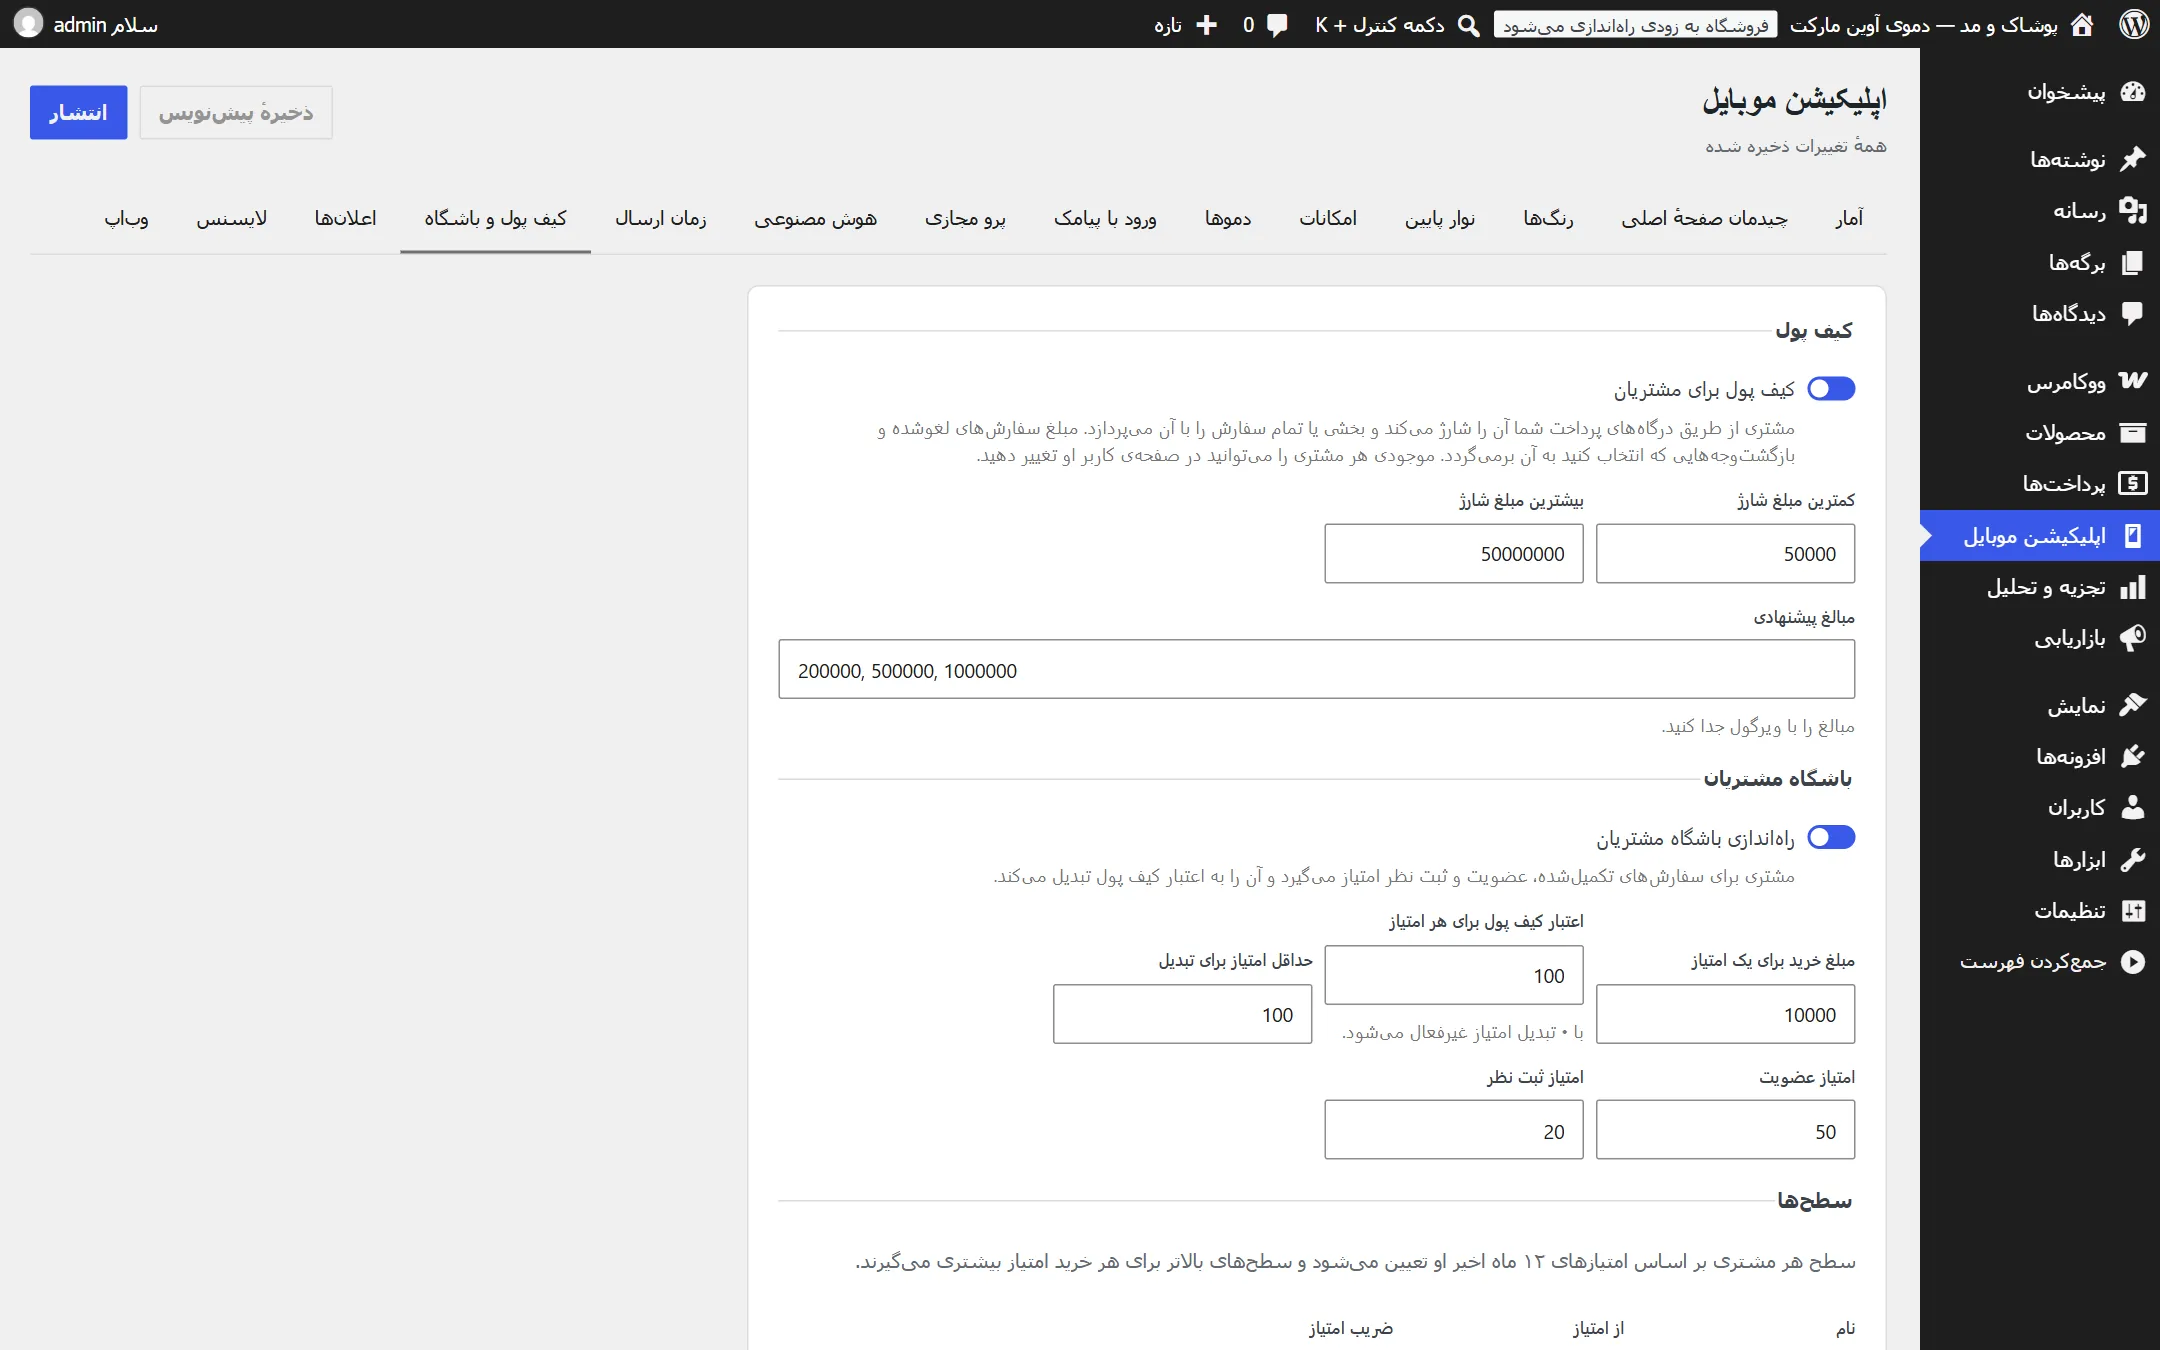2160x1350 pixels.
Task: Open the License (لایسنس) tab
Action: [232, 218]
